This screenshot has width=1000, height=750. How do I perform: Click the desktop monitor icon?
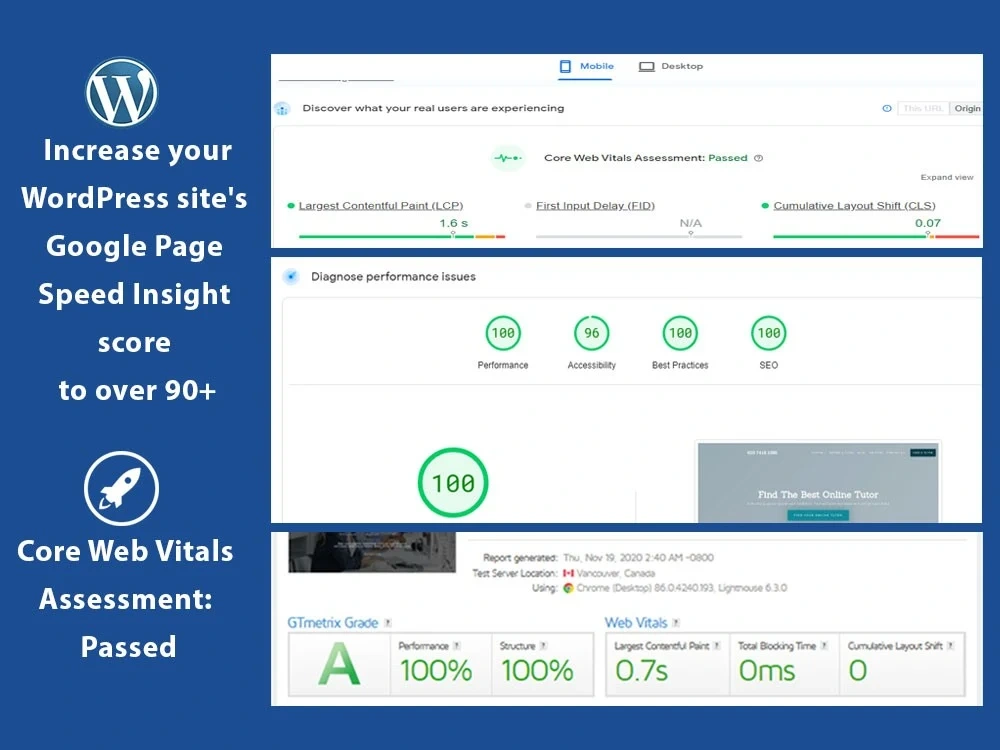click(x=647, y=66)
